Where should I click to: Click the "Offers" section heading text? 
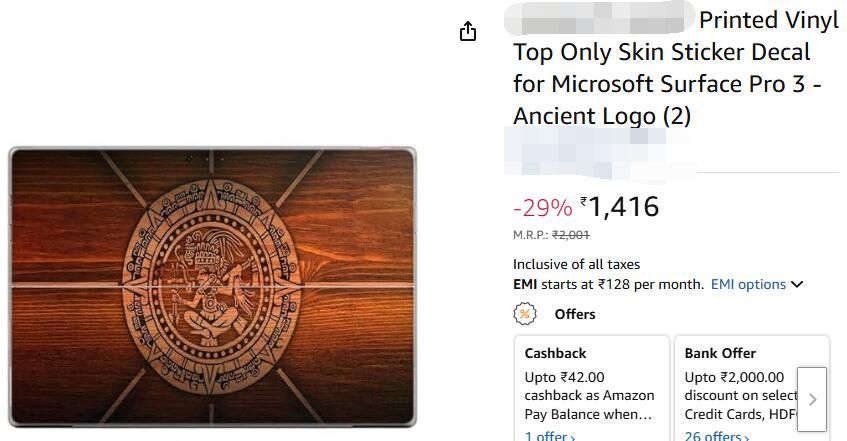point(575,314)
